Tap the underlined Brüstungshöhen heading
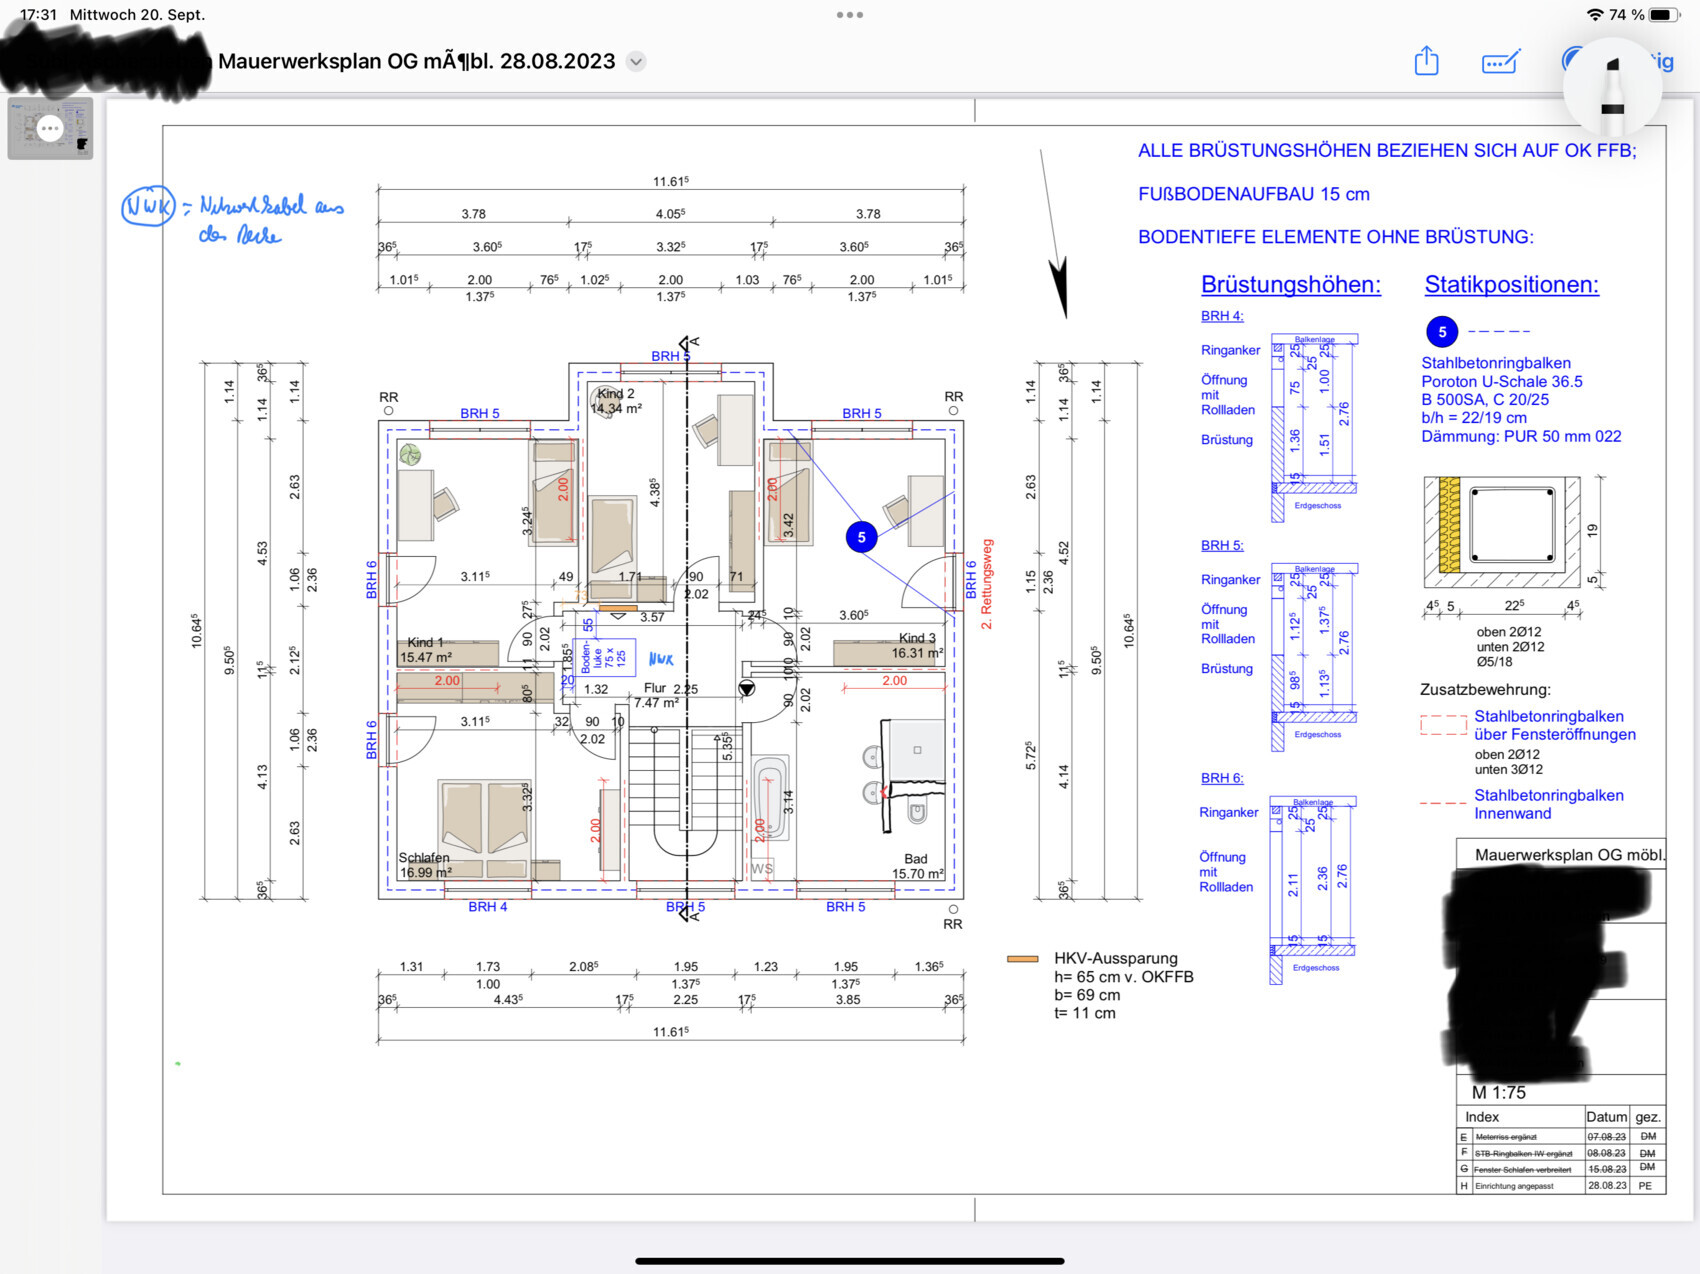Image resolution: width=1700 pixels, height=1274 pixels. 1290,285
